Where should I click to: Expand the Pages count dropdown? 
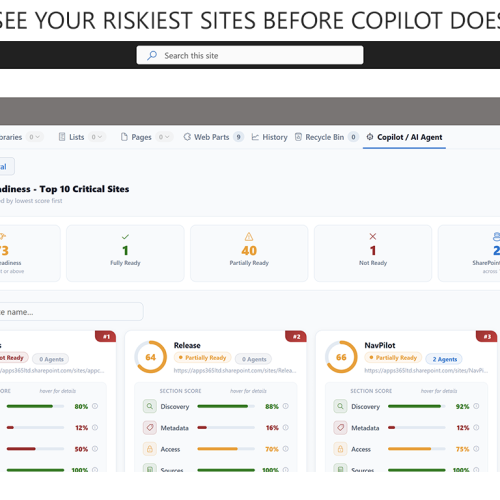[x=164, y=137]
